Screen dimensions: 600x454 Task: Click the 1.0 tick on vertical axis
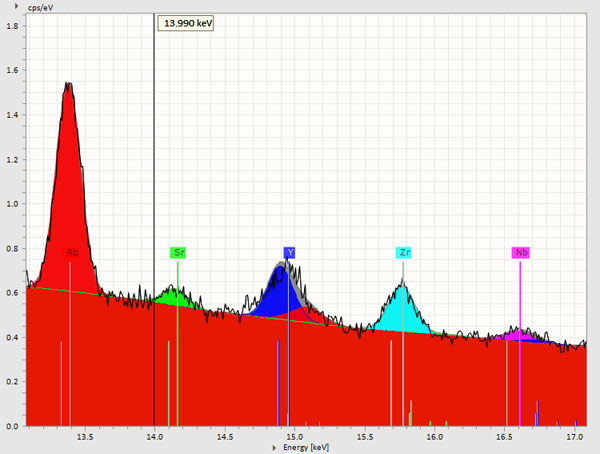[13, 204]
